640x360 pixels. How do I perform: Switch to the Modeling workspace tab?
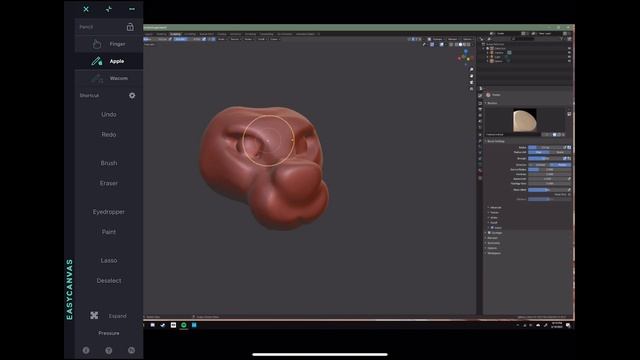tap(161, 34)
